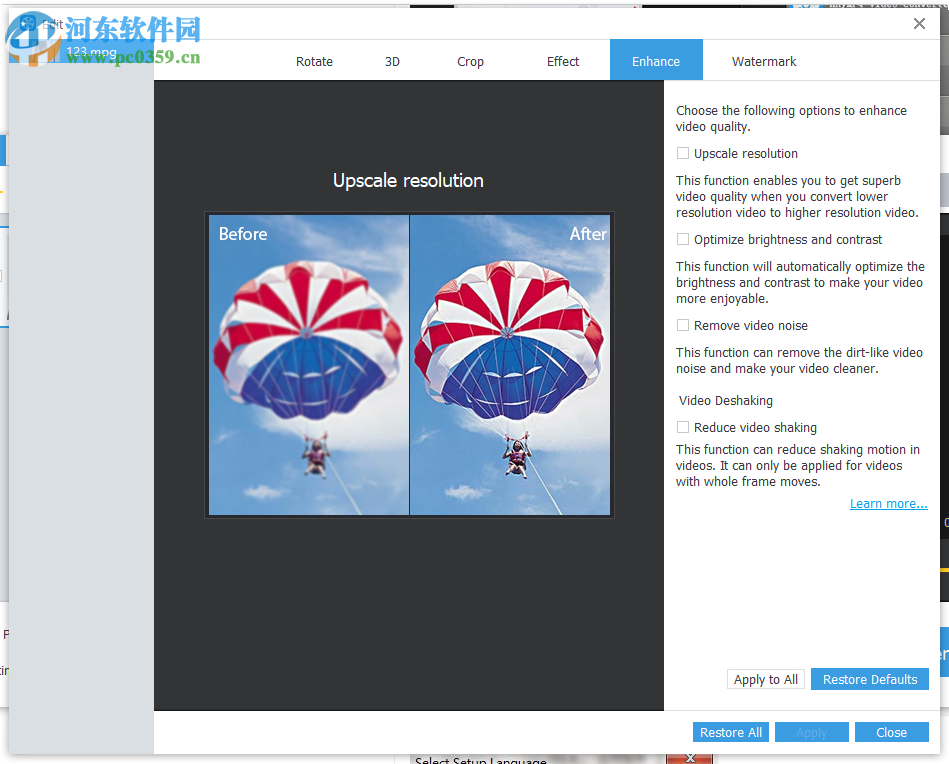Enable Remove video noise

pos(683,325)
